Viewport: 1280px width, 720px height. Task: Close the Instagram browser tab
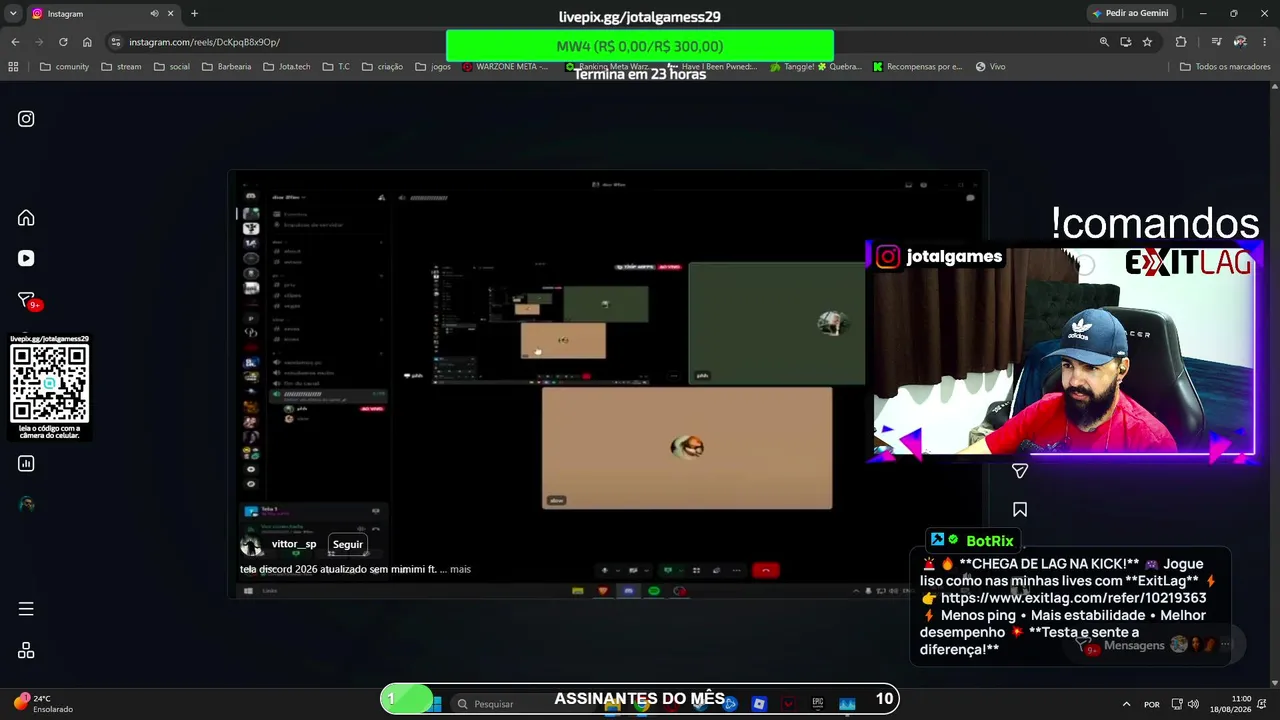click(x=171, y=14)
